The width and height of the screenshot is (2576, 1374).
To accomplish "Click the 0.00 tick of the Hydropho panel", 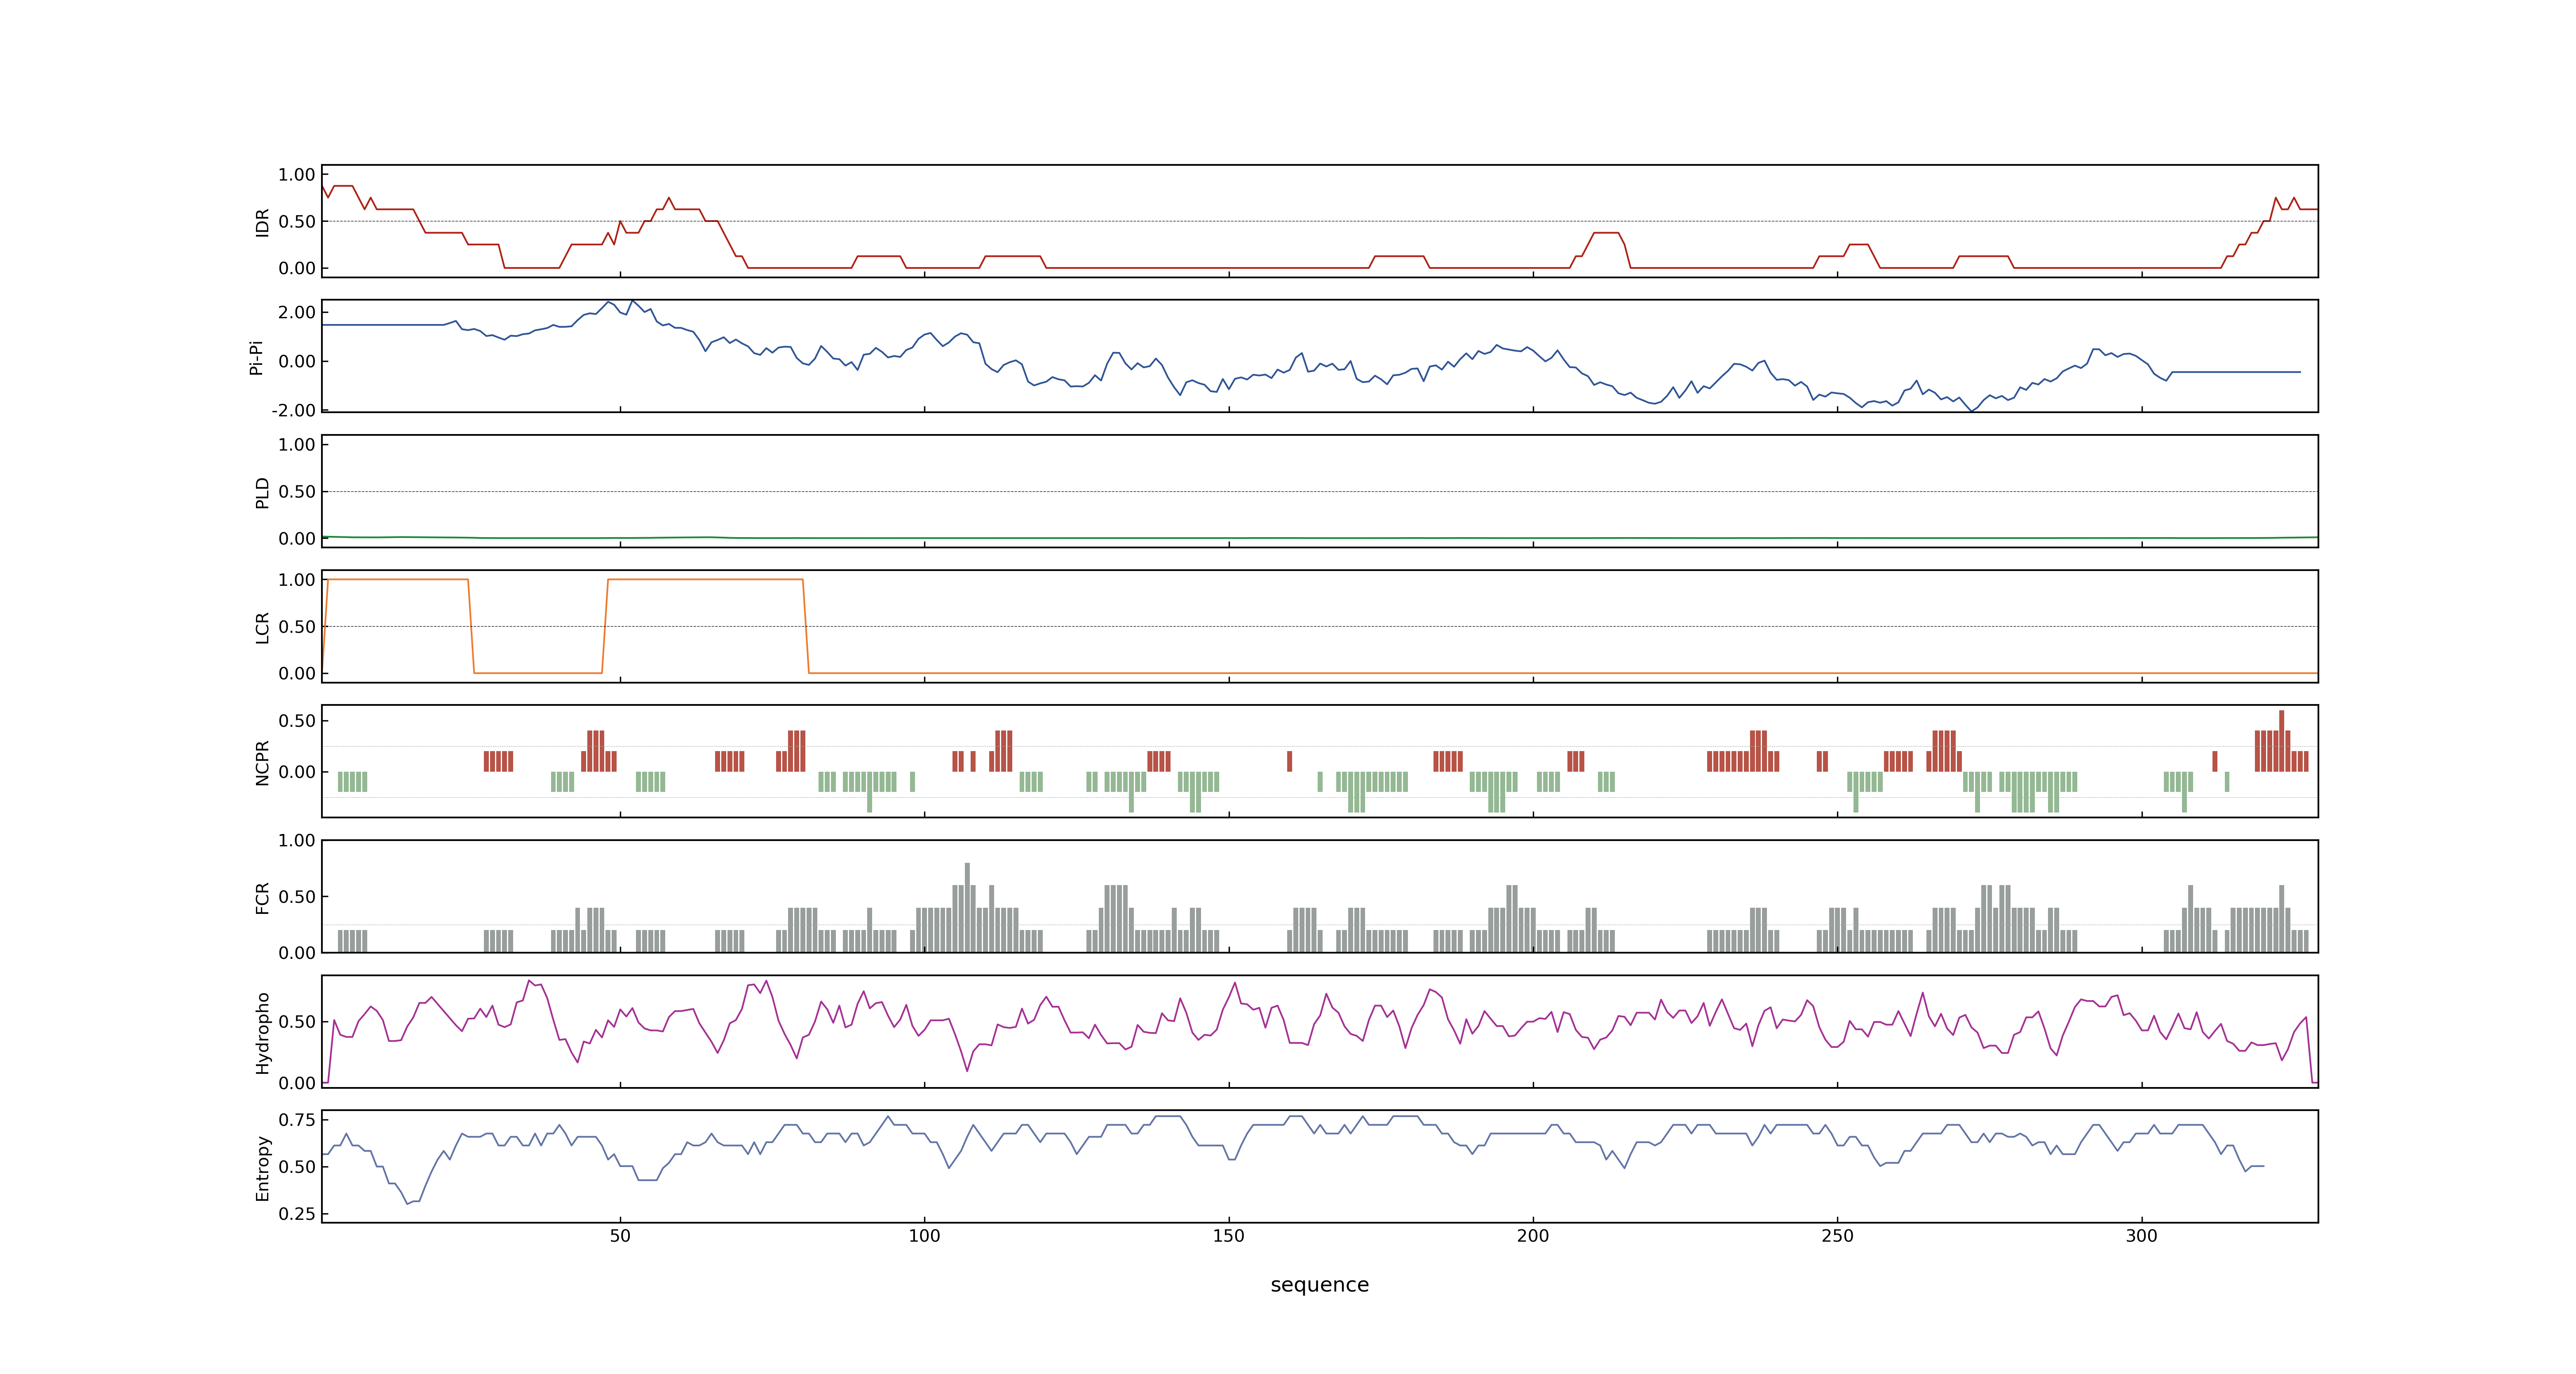I will point(297,1083).
